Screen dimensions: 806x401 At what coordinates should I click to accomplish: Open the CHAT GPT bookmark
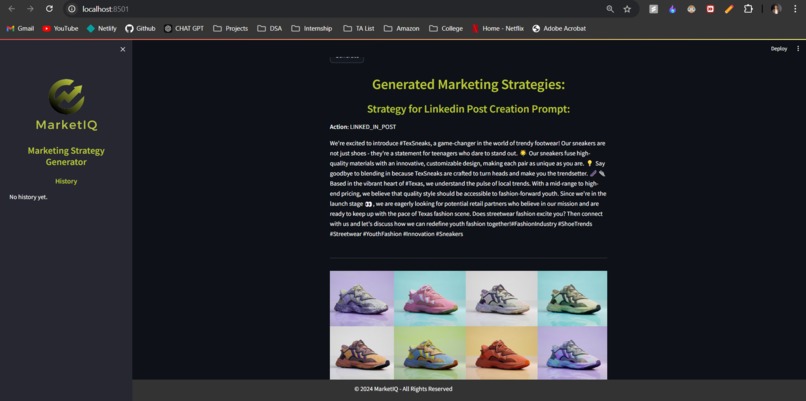[184, 28]
